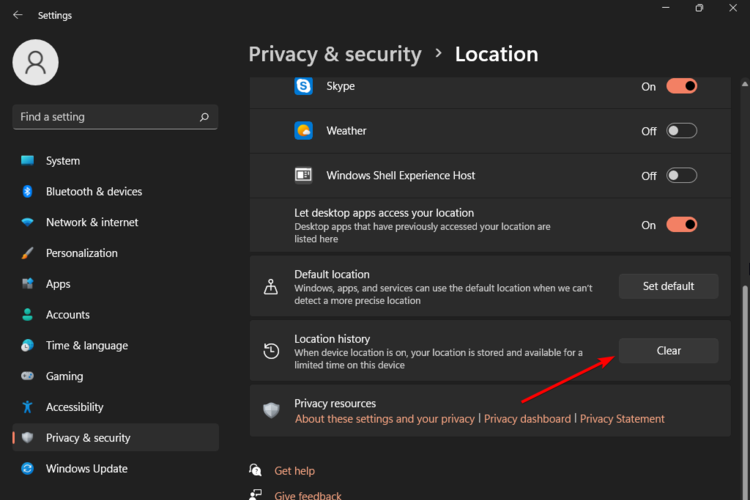This screenshot has width=750, height=500.
Task: Click the search magnifier icon
Action: point(204,117)
